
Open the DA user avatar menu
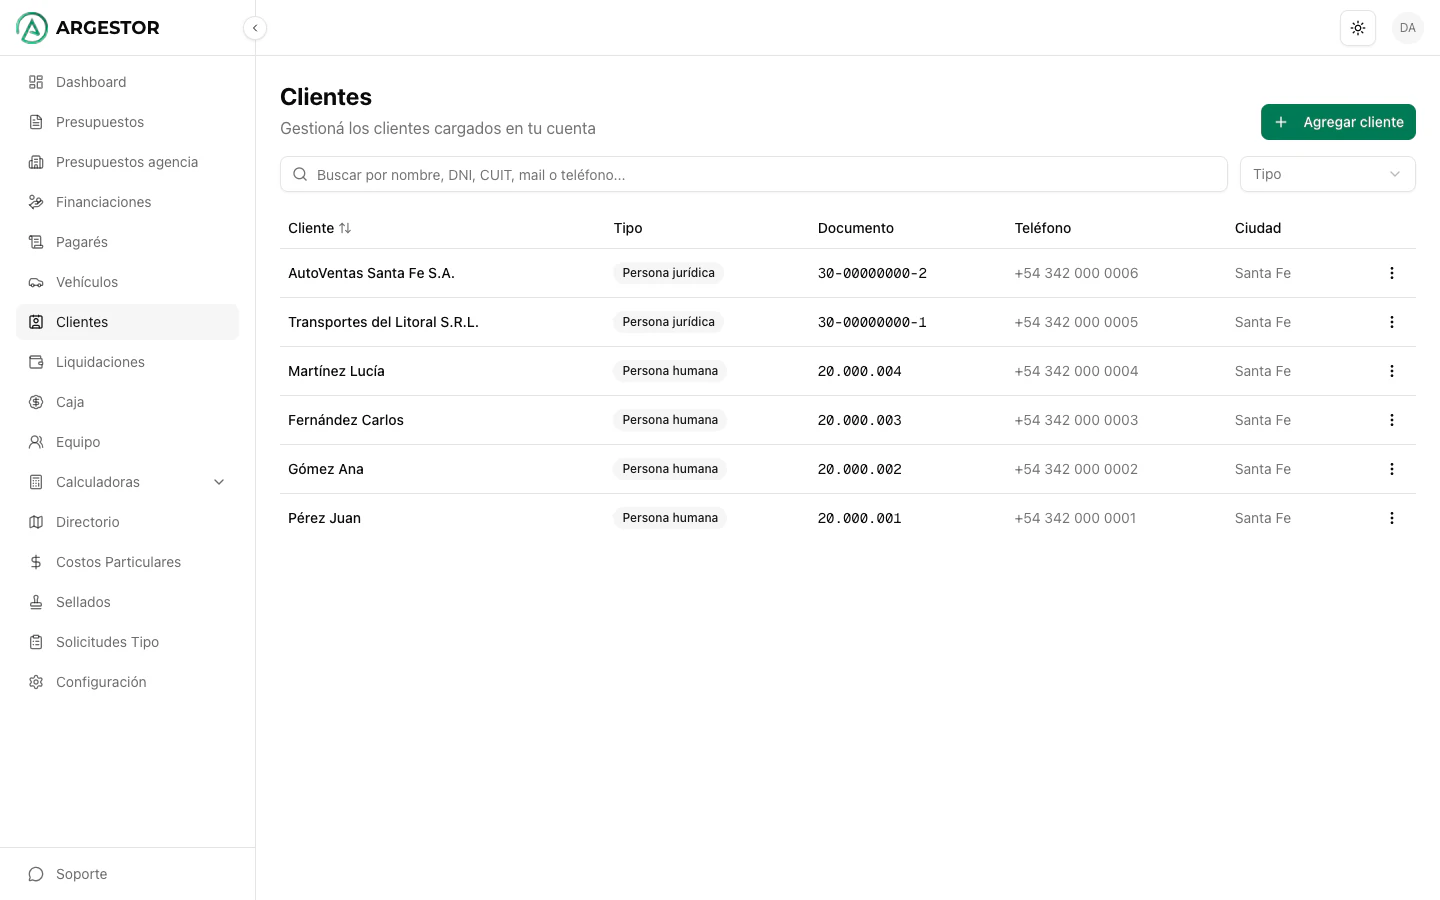[1408, 28]
